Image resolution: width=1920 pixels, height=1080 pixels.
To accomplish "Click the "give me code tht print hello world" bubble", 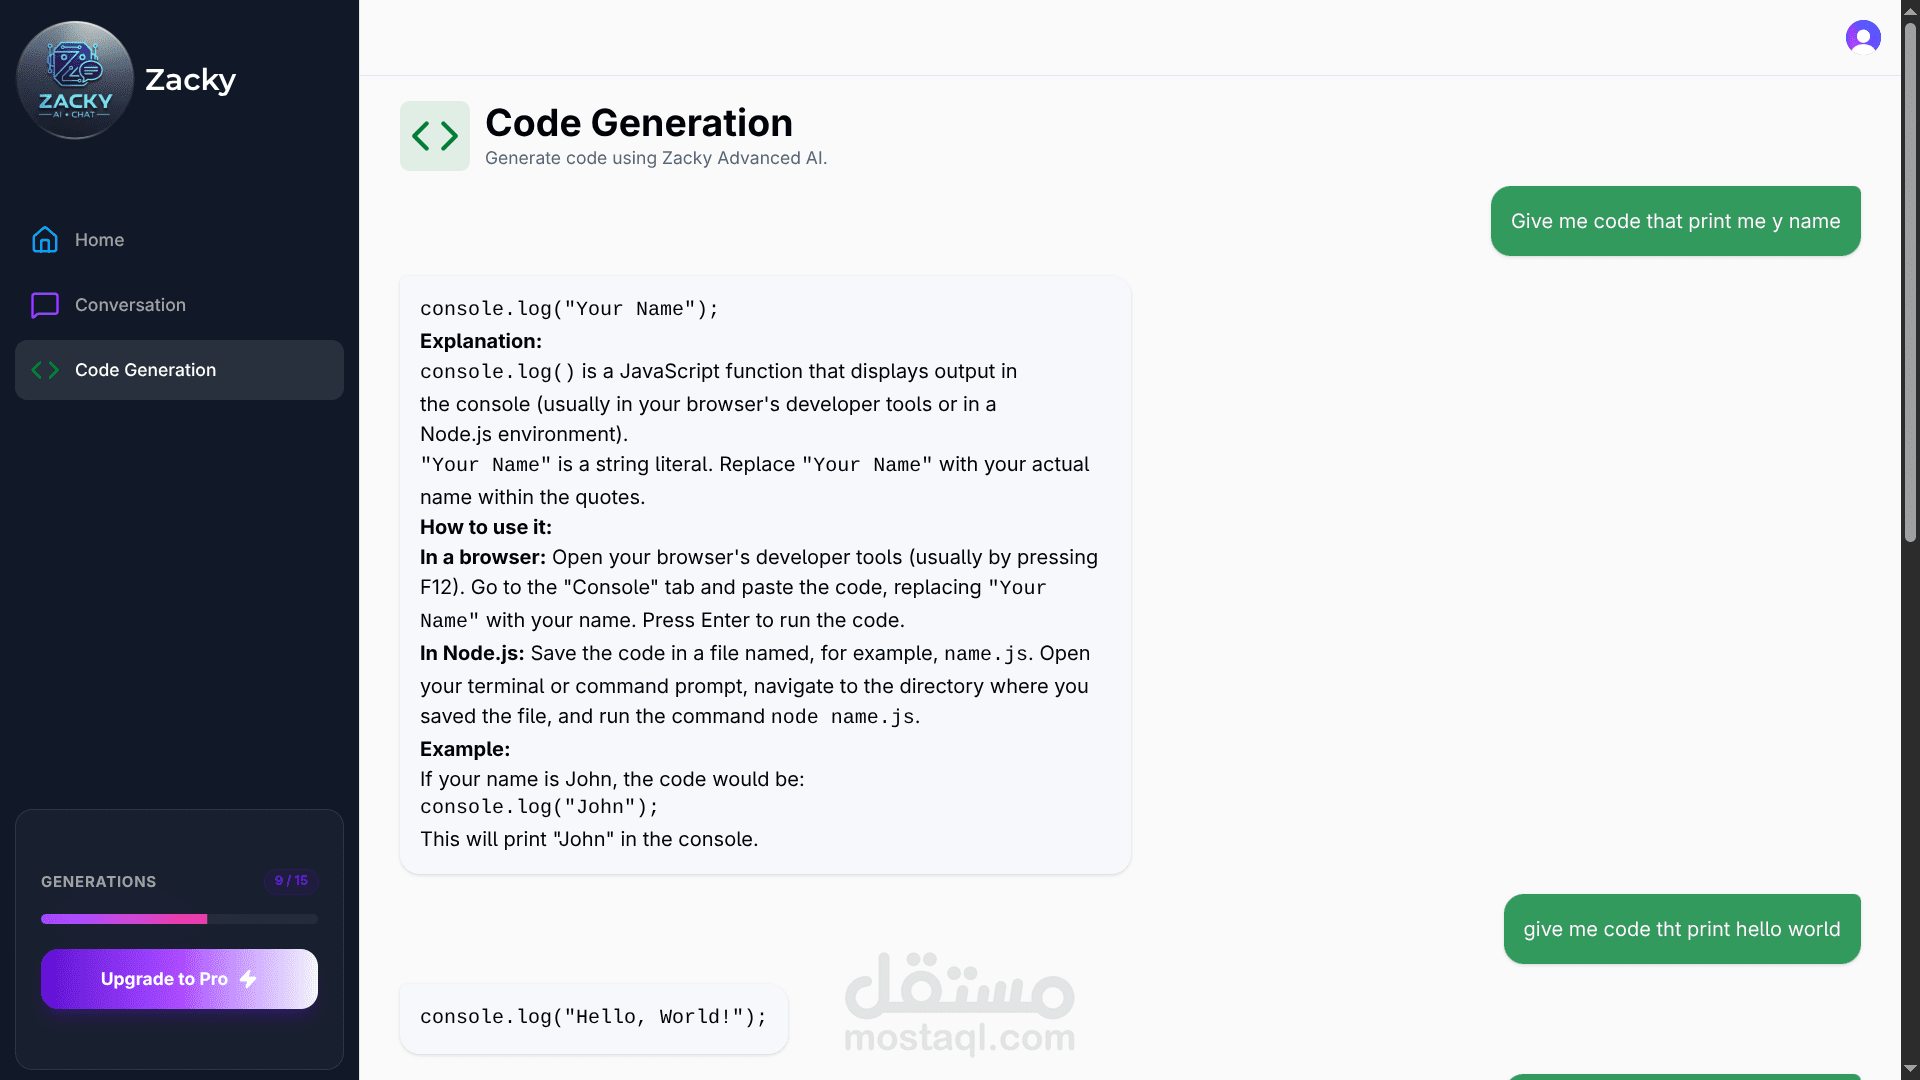I will tap(1681, 929).
